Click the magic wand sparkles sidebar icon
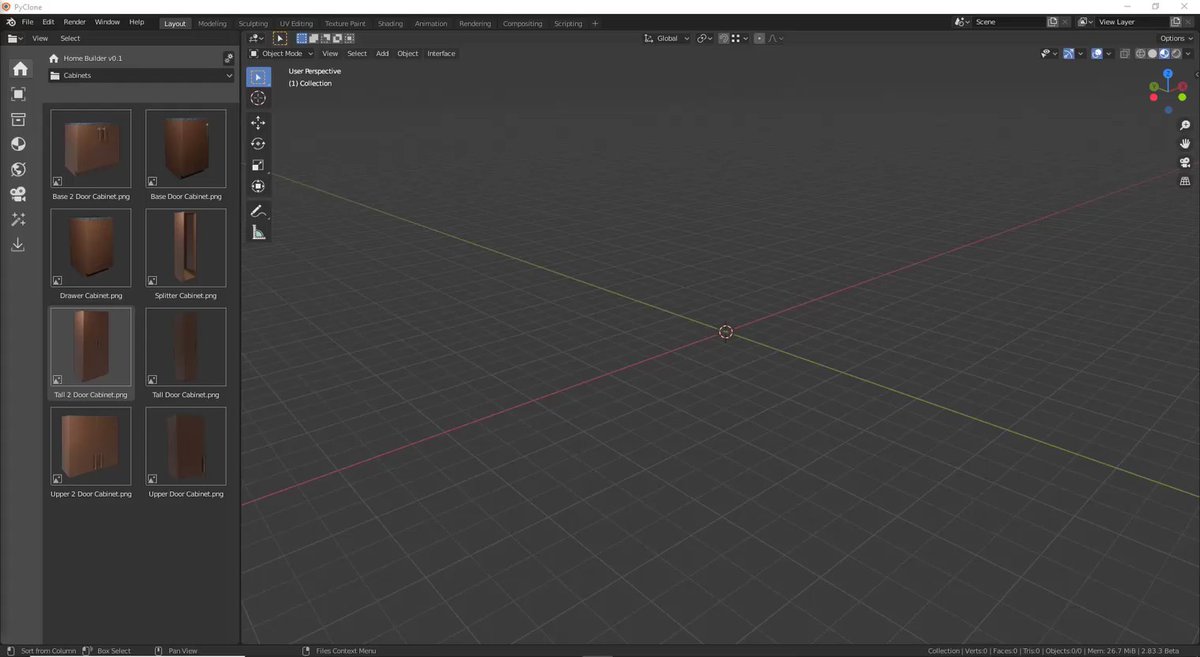This screenshot has height=657, width=1200. pyautogui.click(x=18, y=219)
